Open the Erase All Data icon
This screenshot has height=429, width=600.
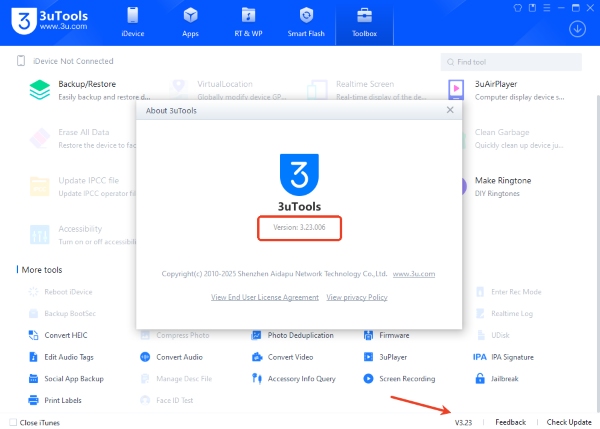coord(40,138)
